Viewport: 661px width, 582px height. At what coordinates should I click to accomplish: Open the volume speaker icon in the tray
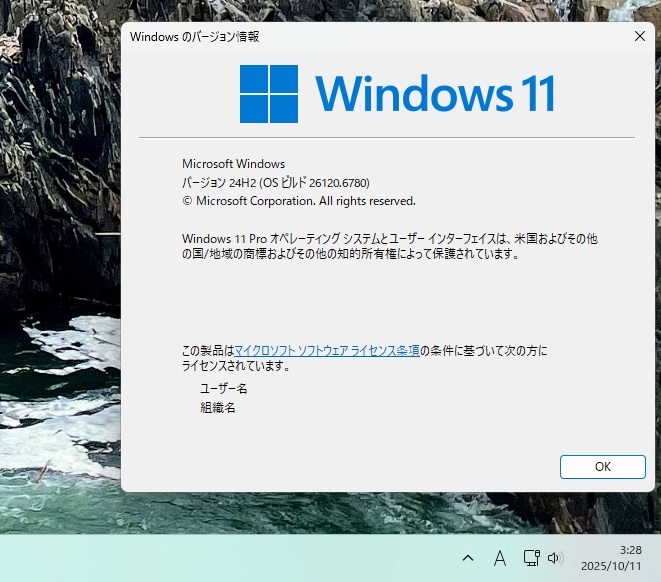[x=554, y=558]
